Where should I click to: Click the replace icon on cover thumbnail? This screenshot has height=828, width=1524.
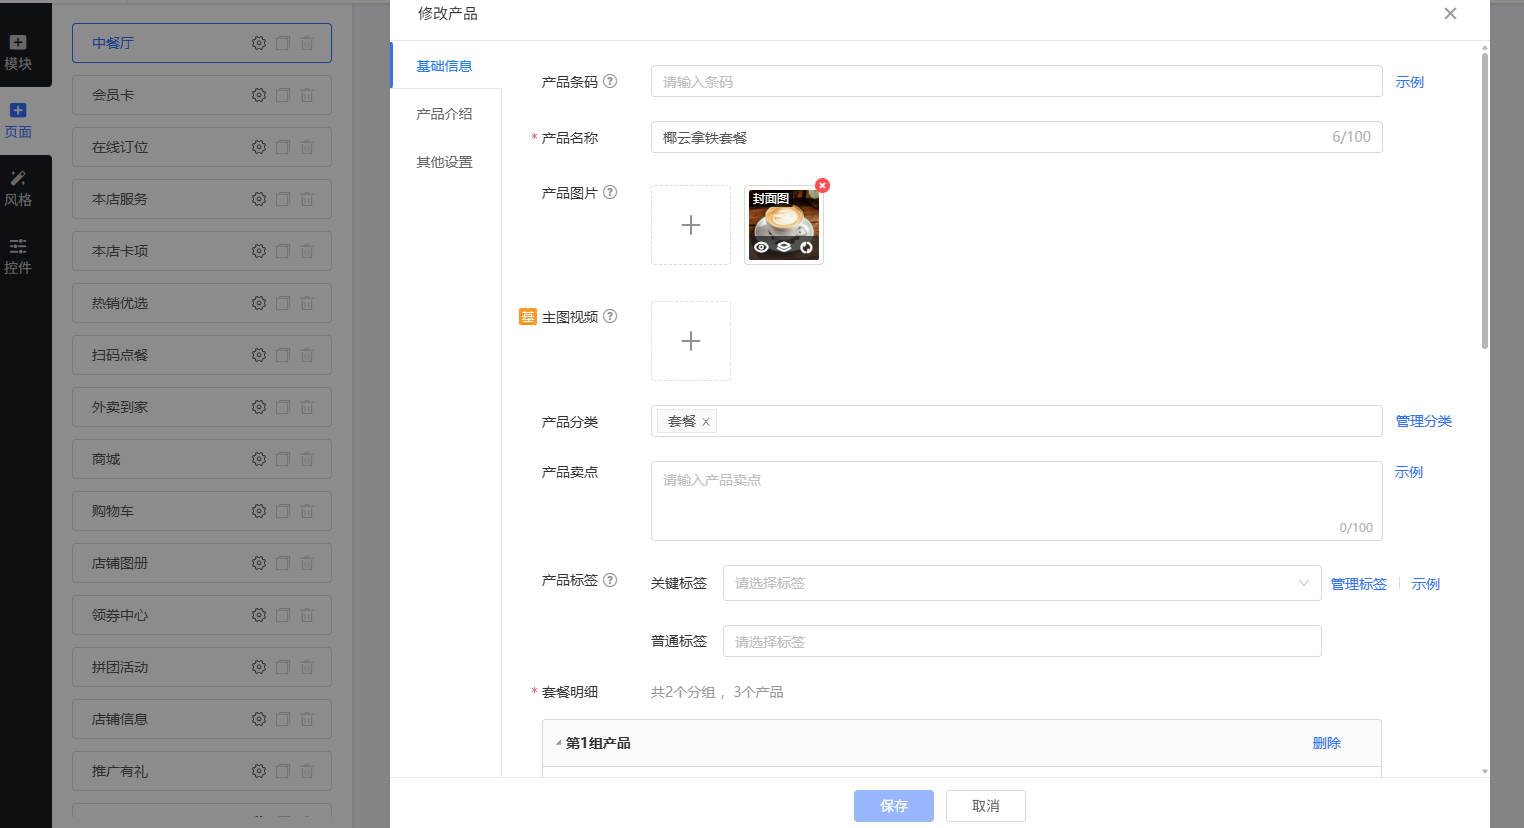806,247
